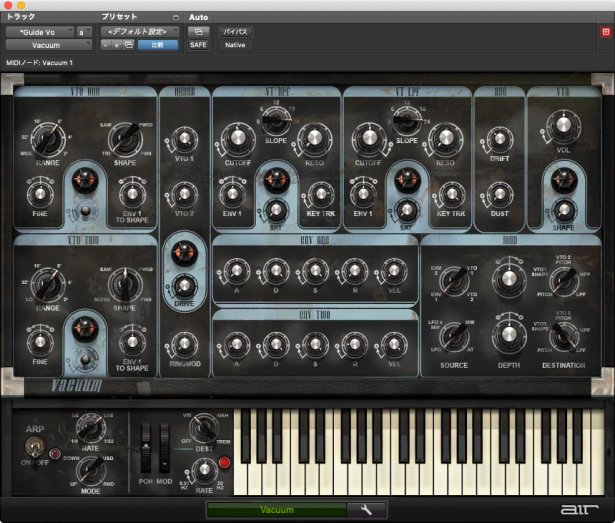Click the AIR logo
Viewport: 615px width, 523px height.
pos(579,509)
